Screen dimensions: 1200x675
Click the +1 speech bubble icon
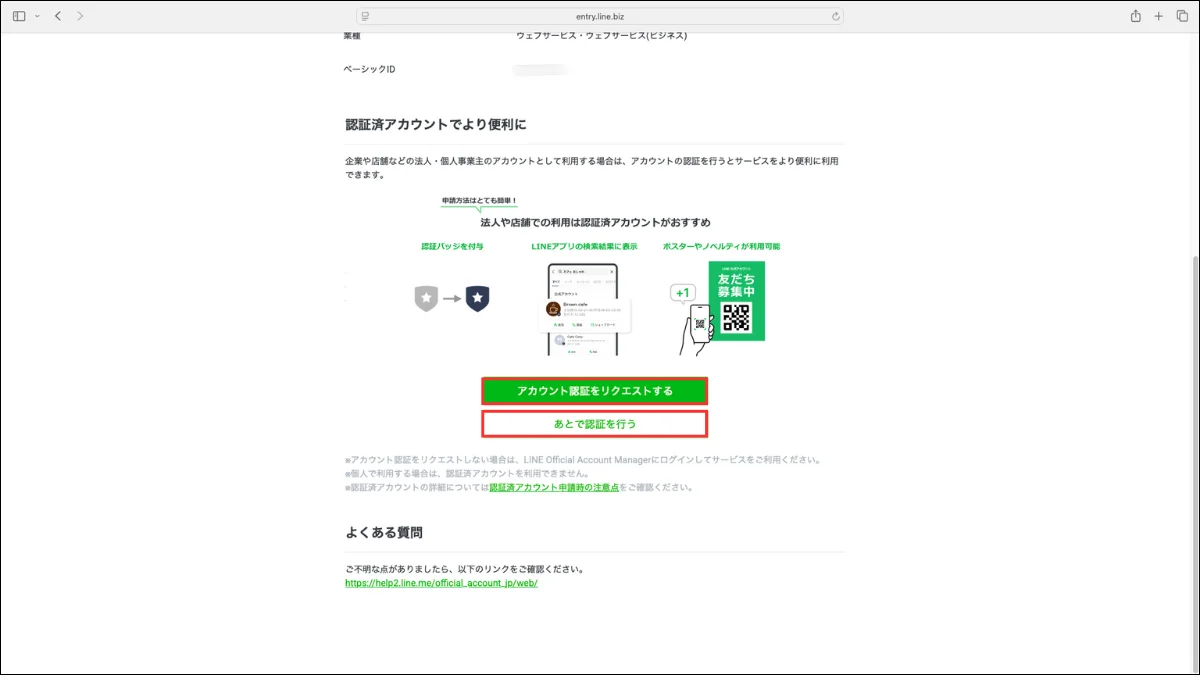[x=683, y=293]
